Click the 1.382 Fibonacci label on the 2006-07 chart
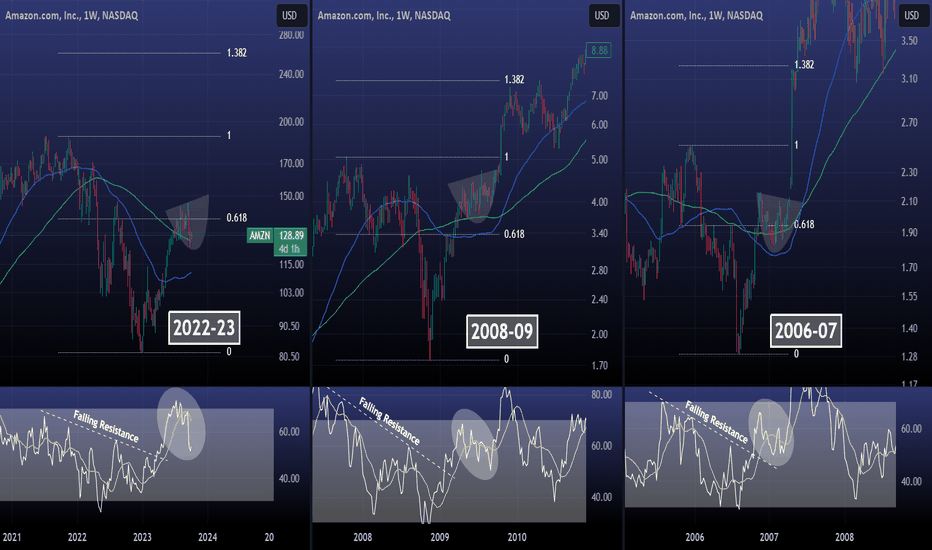Viewport: 932px width, 550px height. coord(804,65)
